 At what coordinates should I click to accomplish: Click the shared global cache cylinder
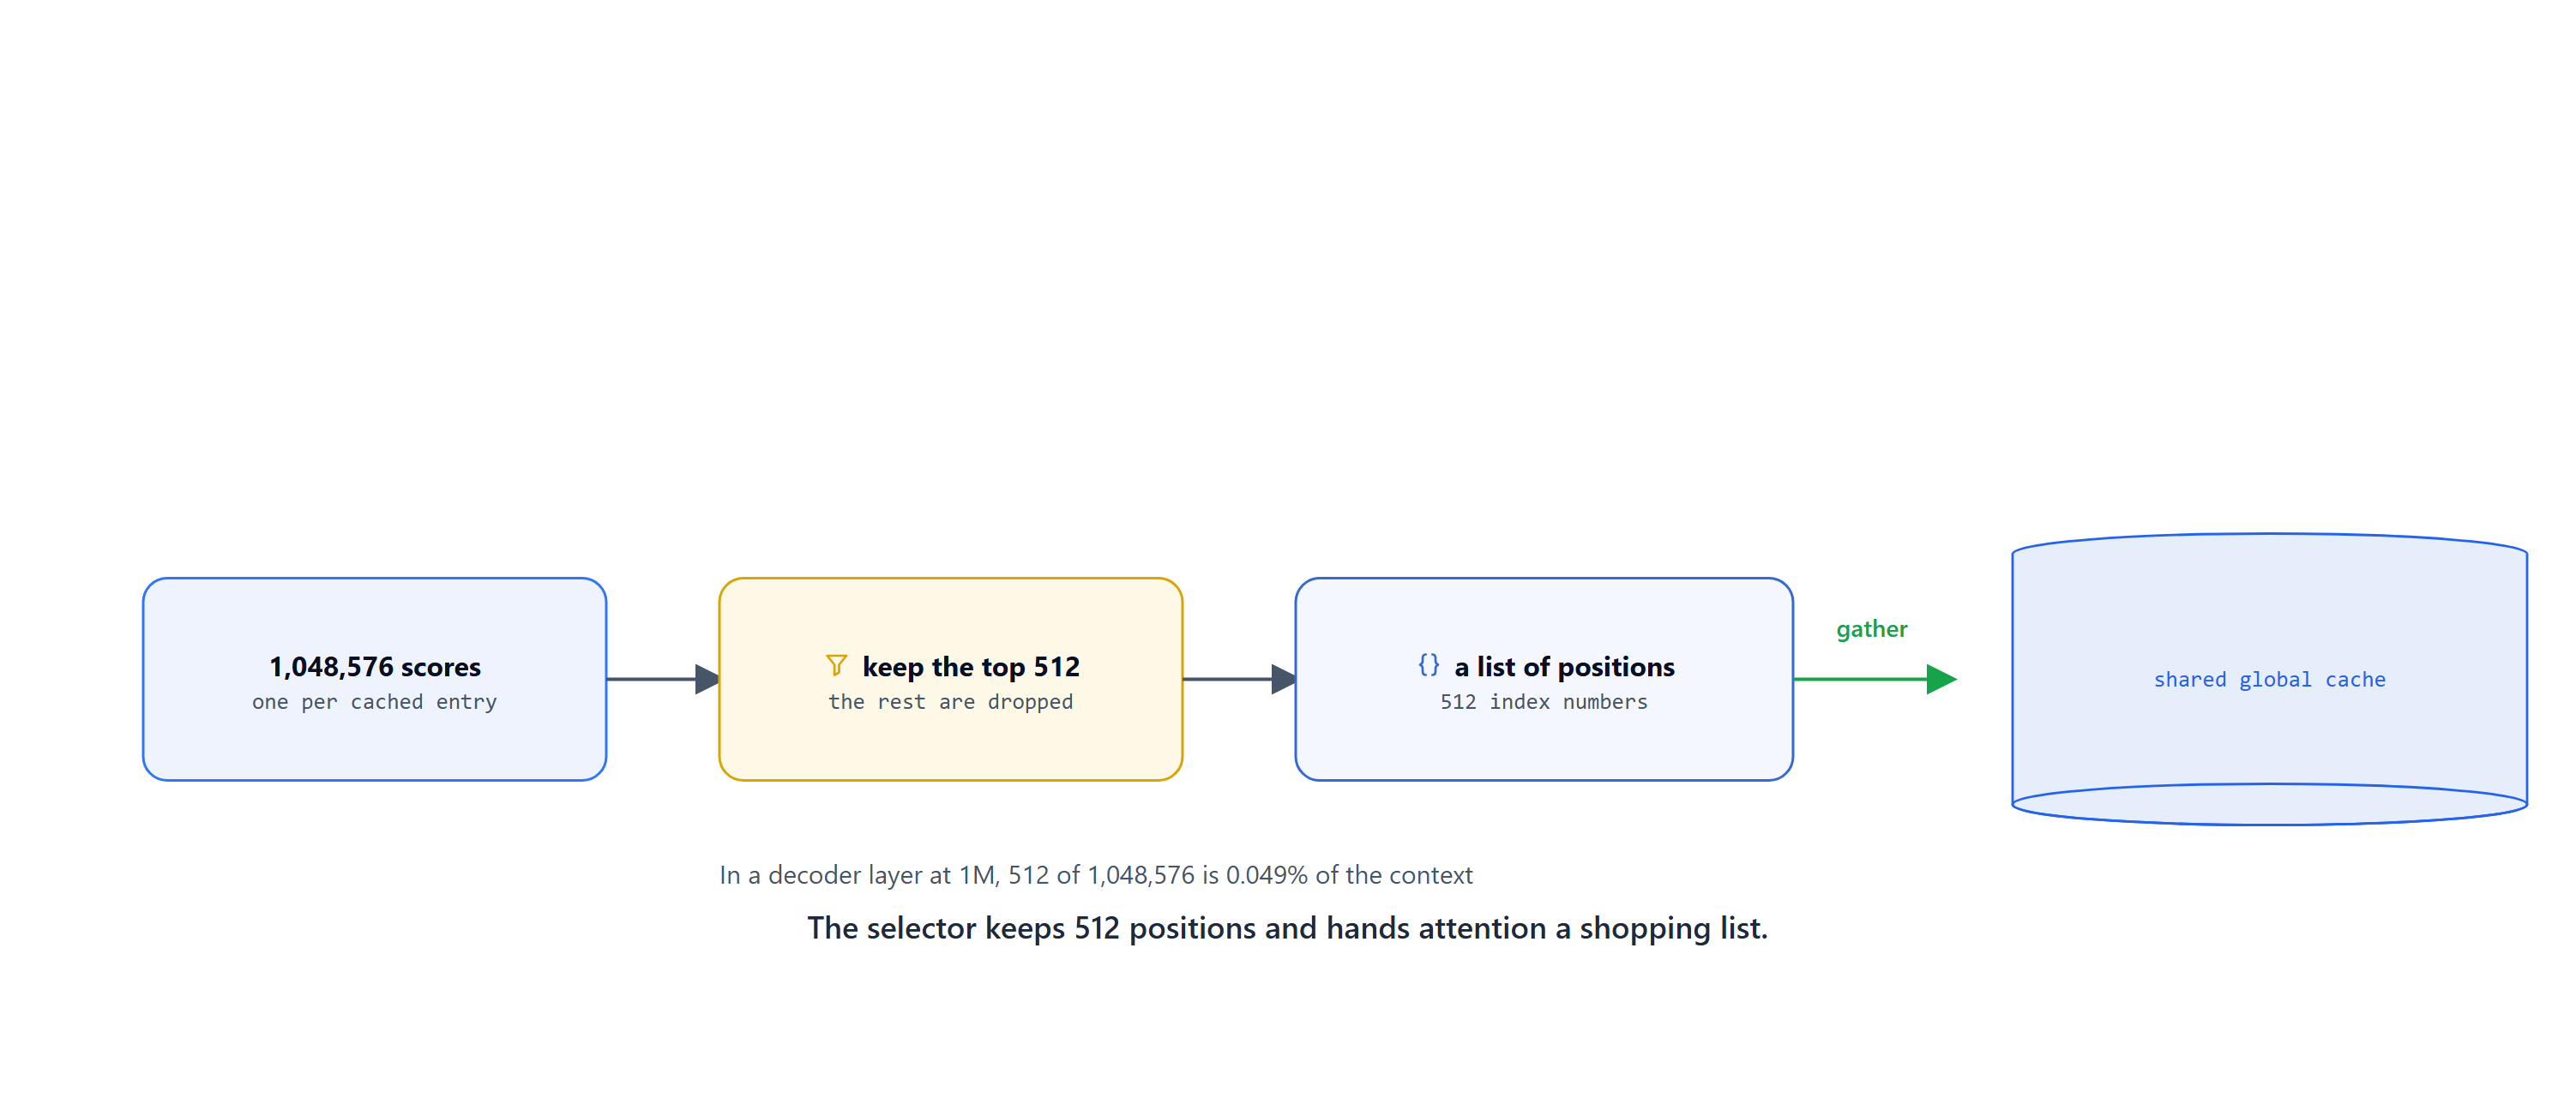click(2269, 679)
